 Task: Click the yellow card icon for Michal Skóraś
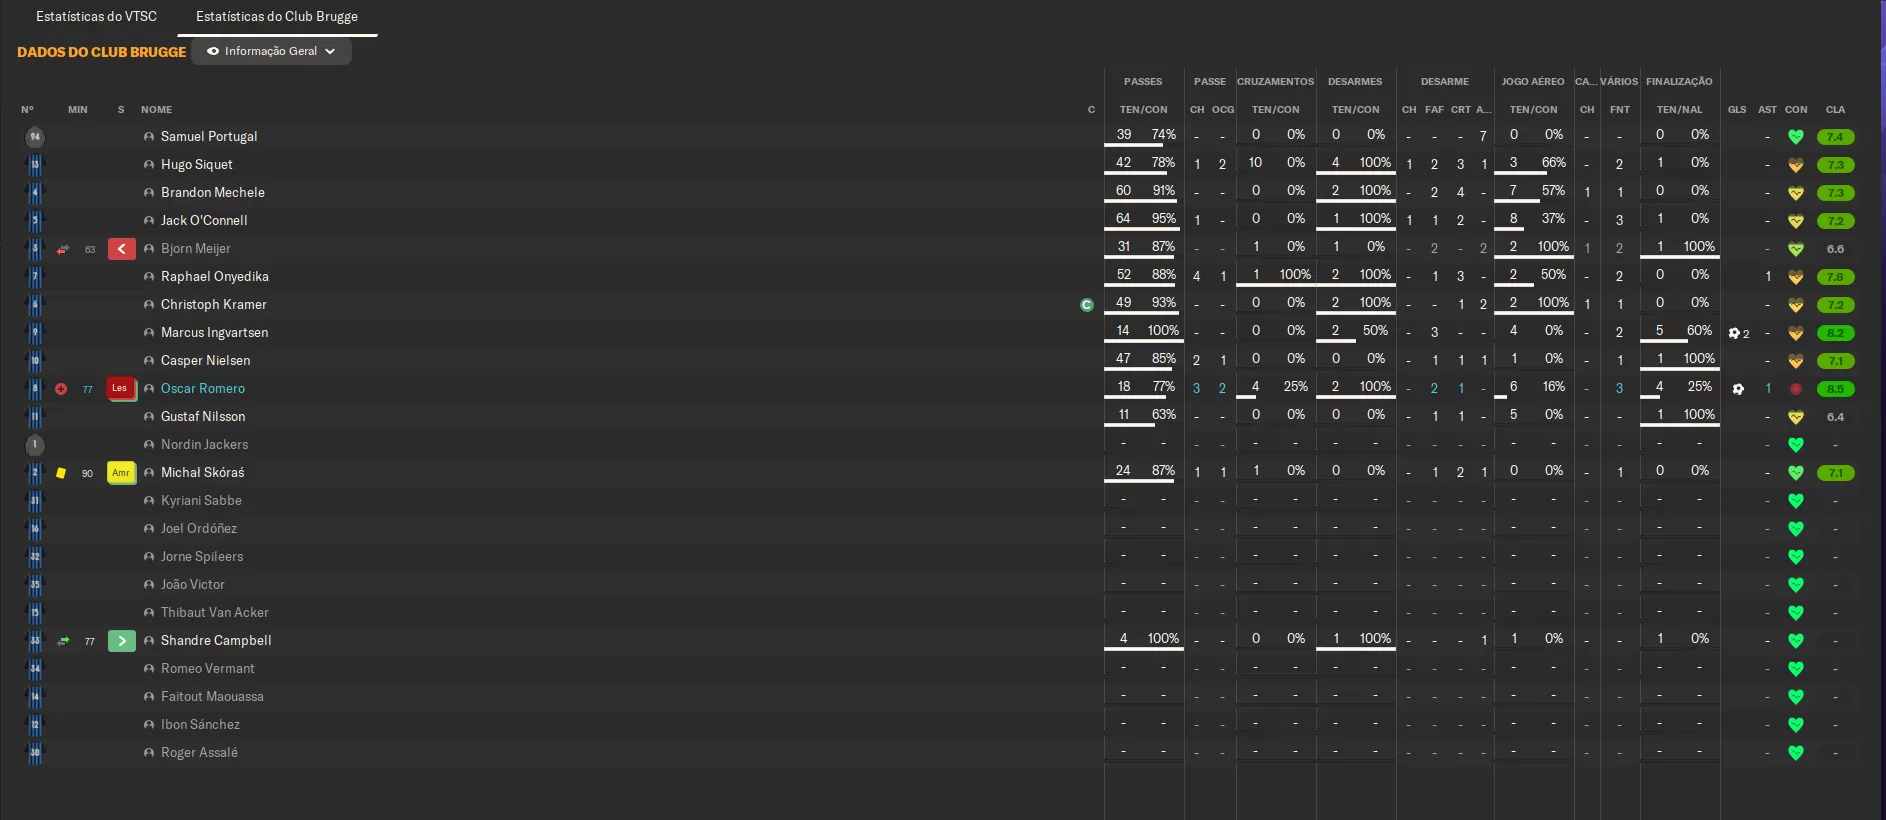pyautogui.click(x=61, y=473)
